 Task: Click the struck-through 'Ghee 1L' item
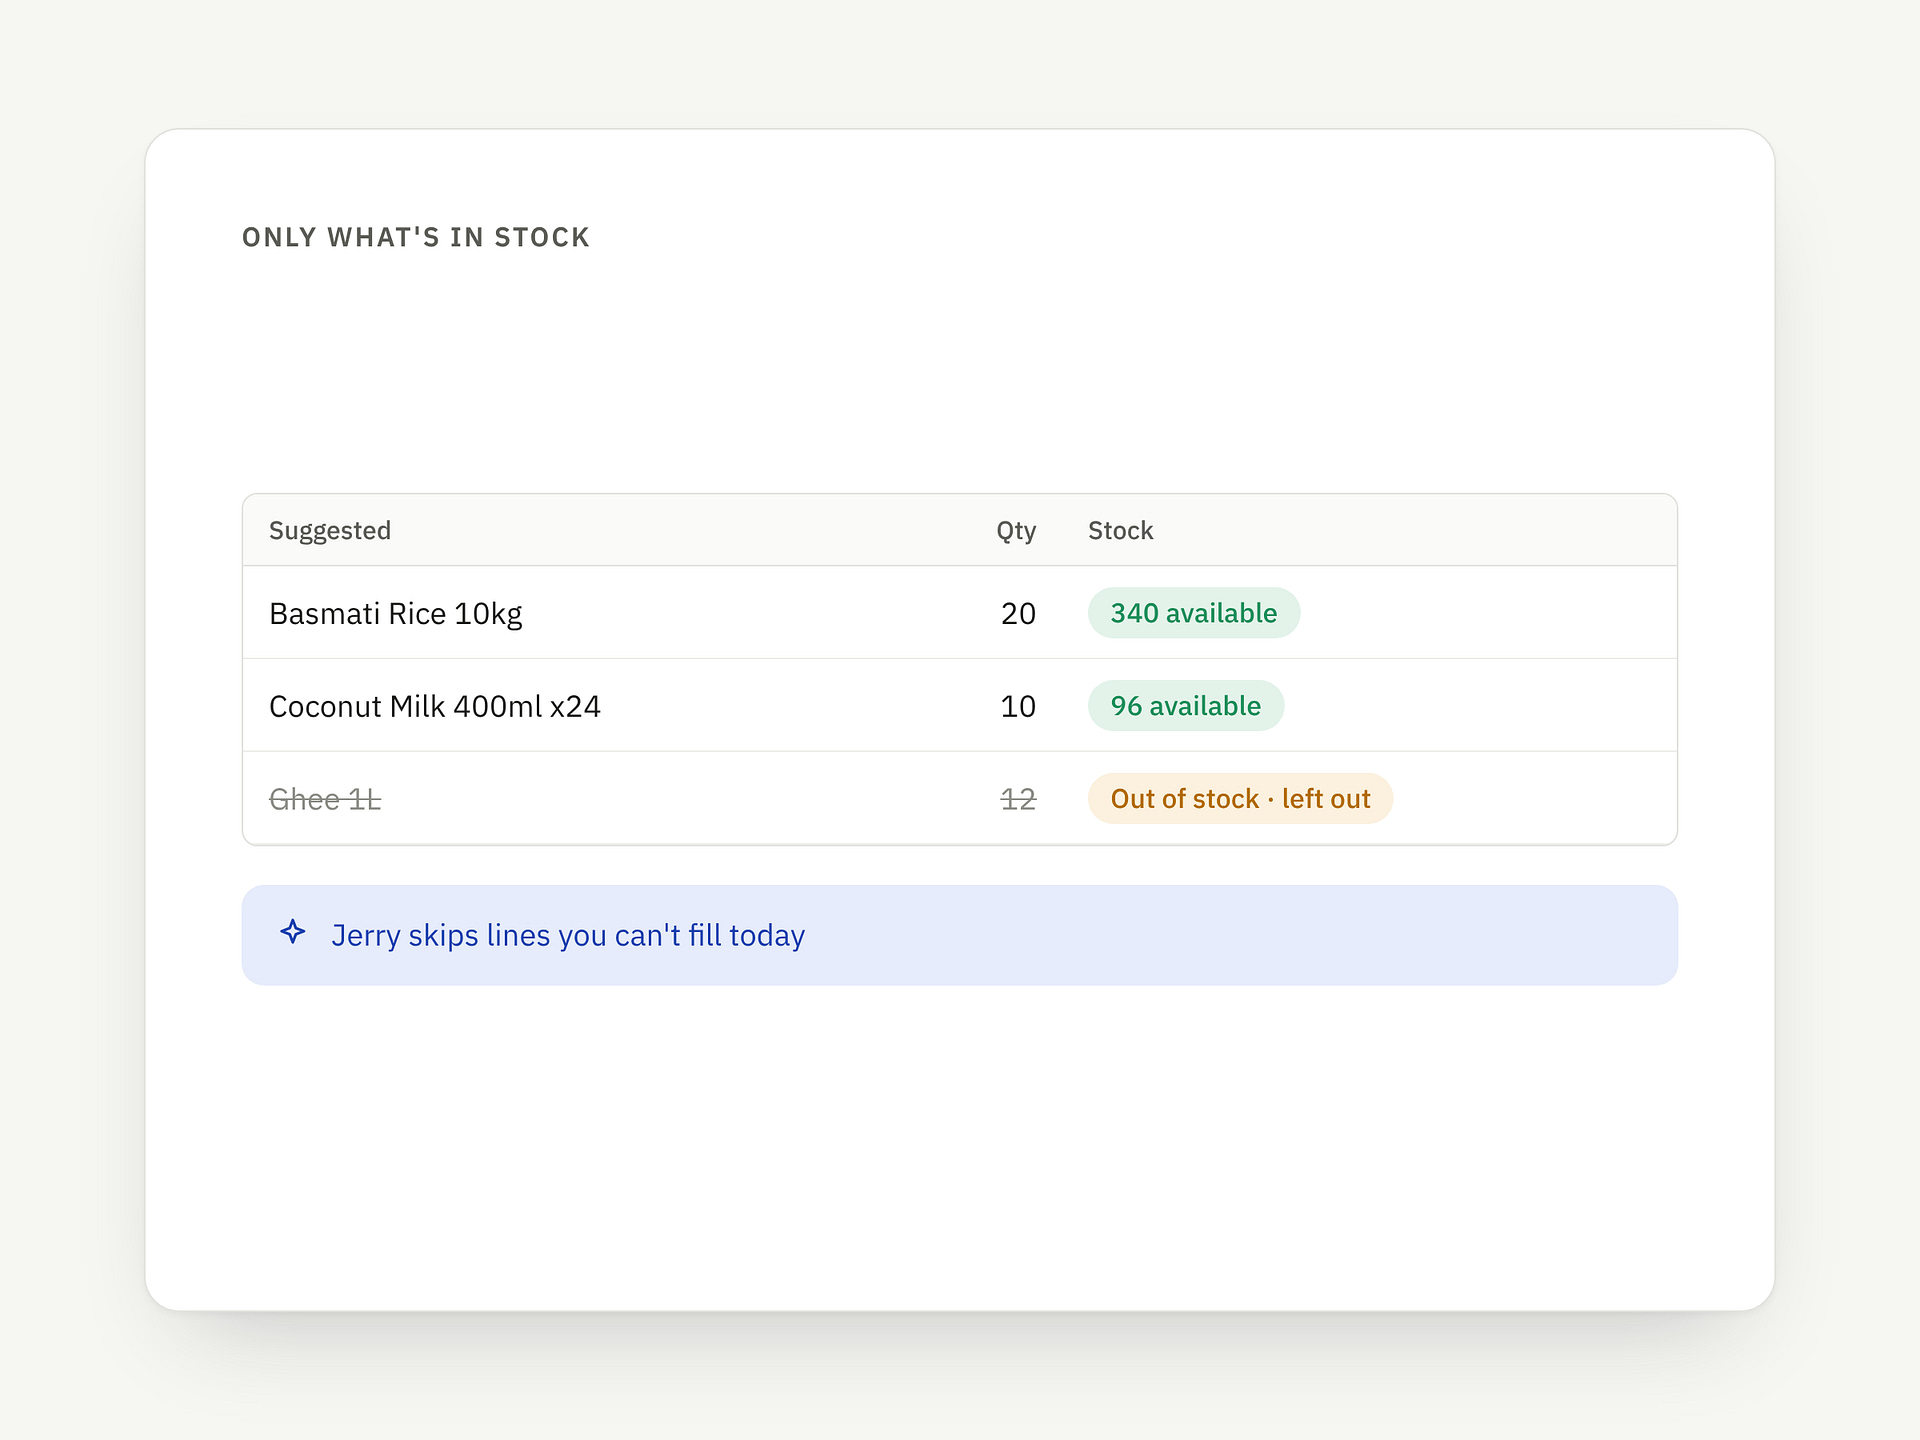[x=325, y=799]
